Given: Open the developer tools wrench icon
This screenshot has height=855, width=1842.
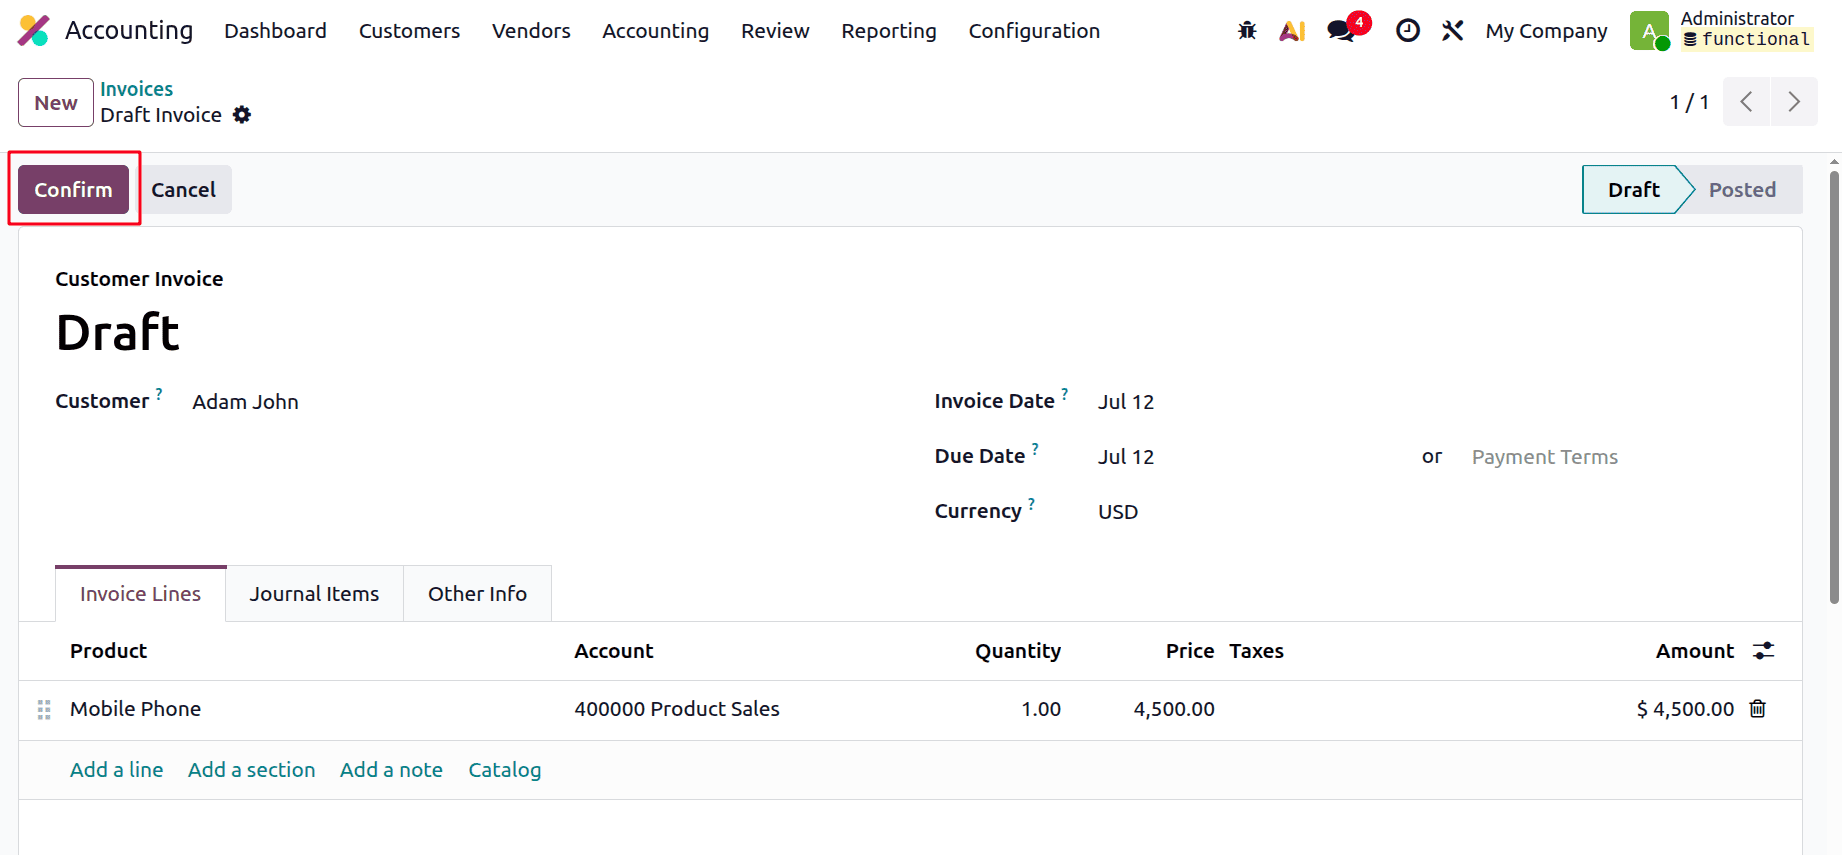Looking at the screenshot, I should [x=1453, y=31].
